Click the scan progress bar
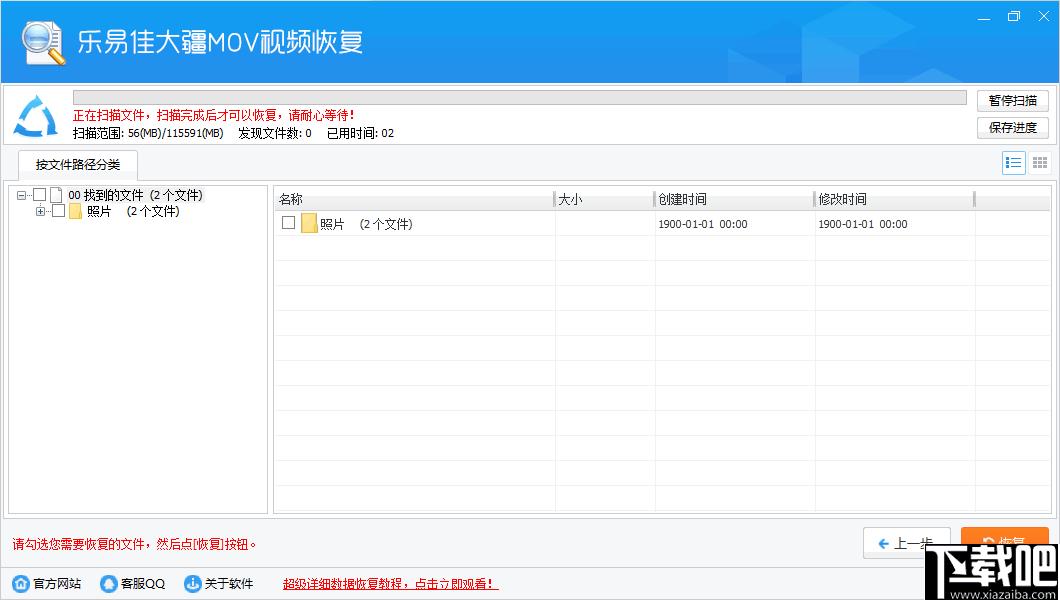1060x600 pixels. (519, 97)
